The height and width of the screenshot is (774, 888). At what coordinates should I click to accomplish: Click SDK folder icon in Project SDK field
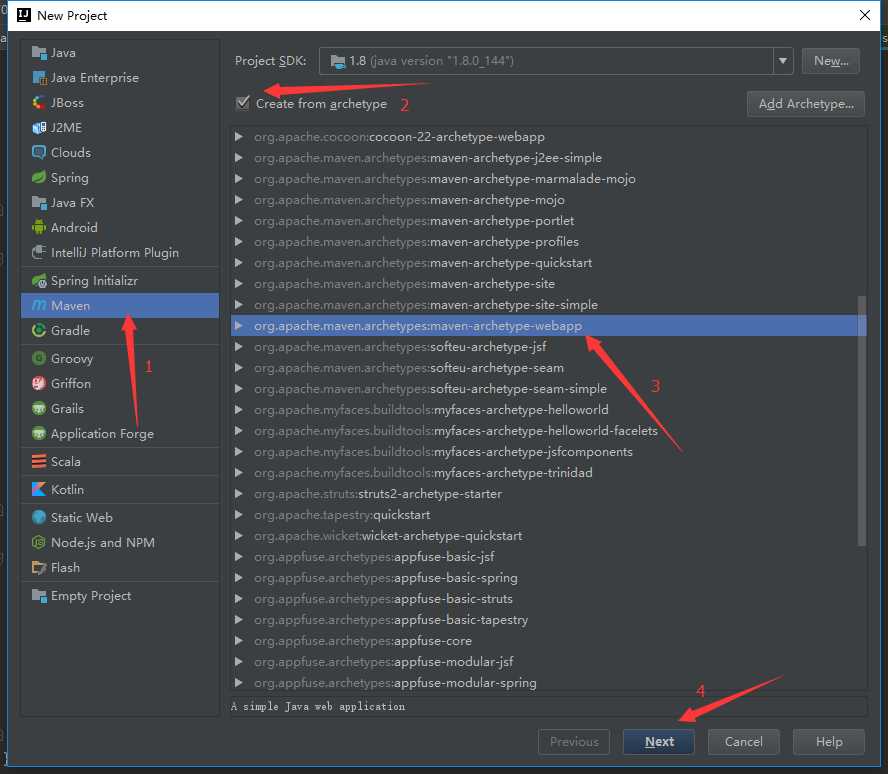tap(338, 61)
